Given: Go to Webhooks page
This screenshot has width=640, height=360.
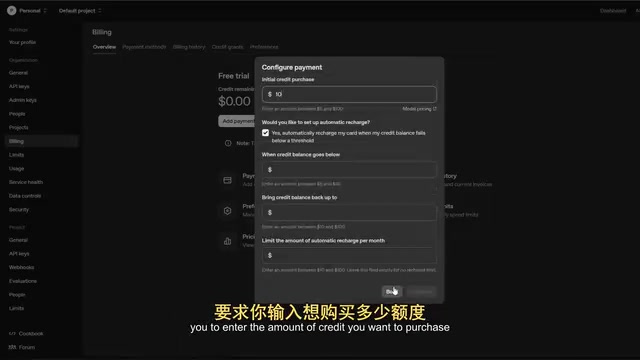Looking at the screenshot, I should (x=22, y=267).
